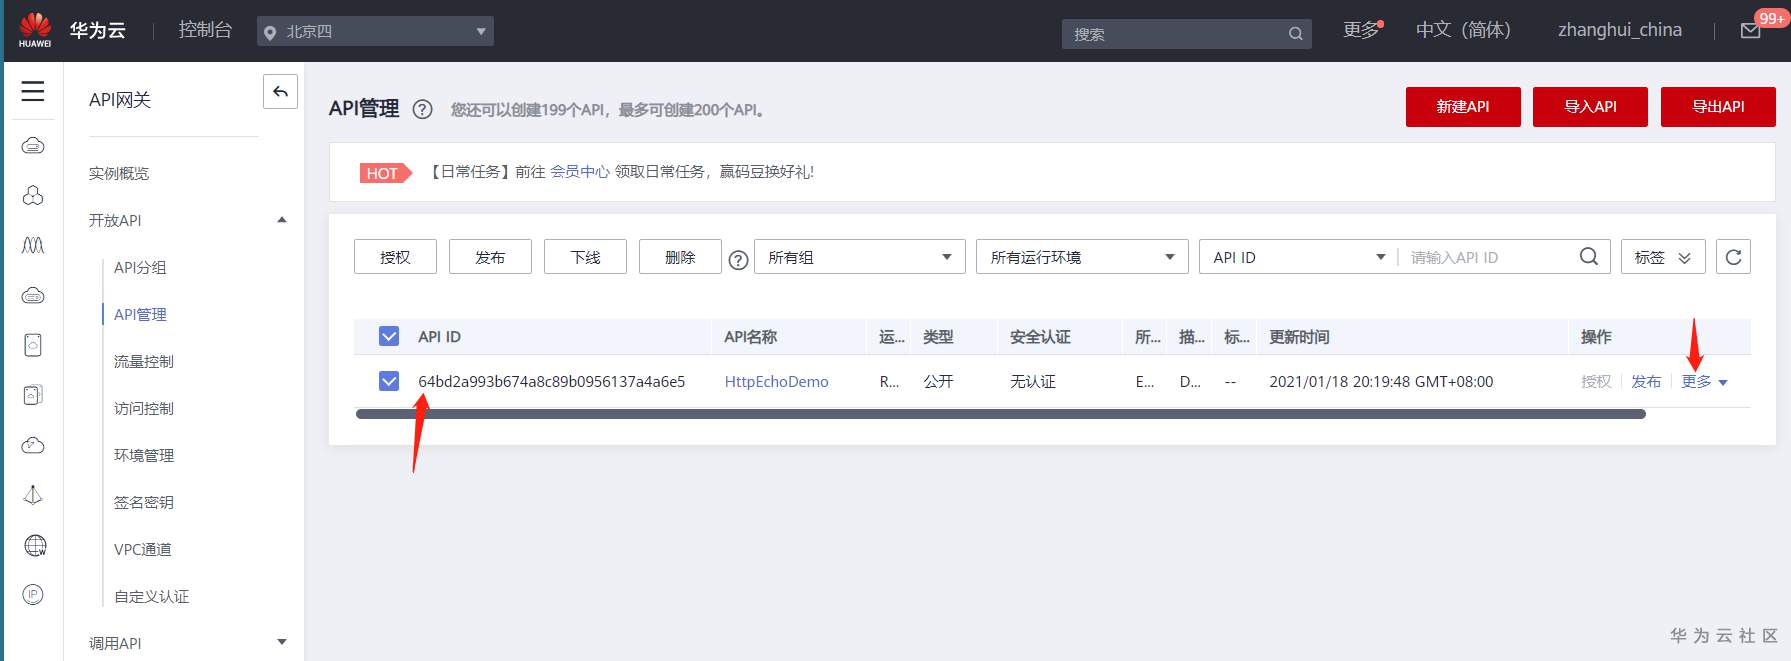
Task: Click the sailboat-shaped sidebar icon
Action: (33, 495)
